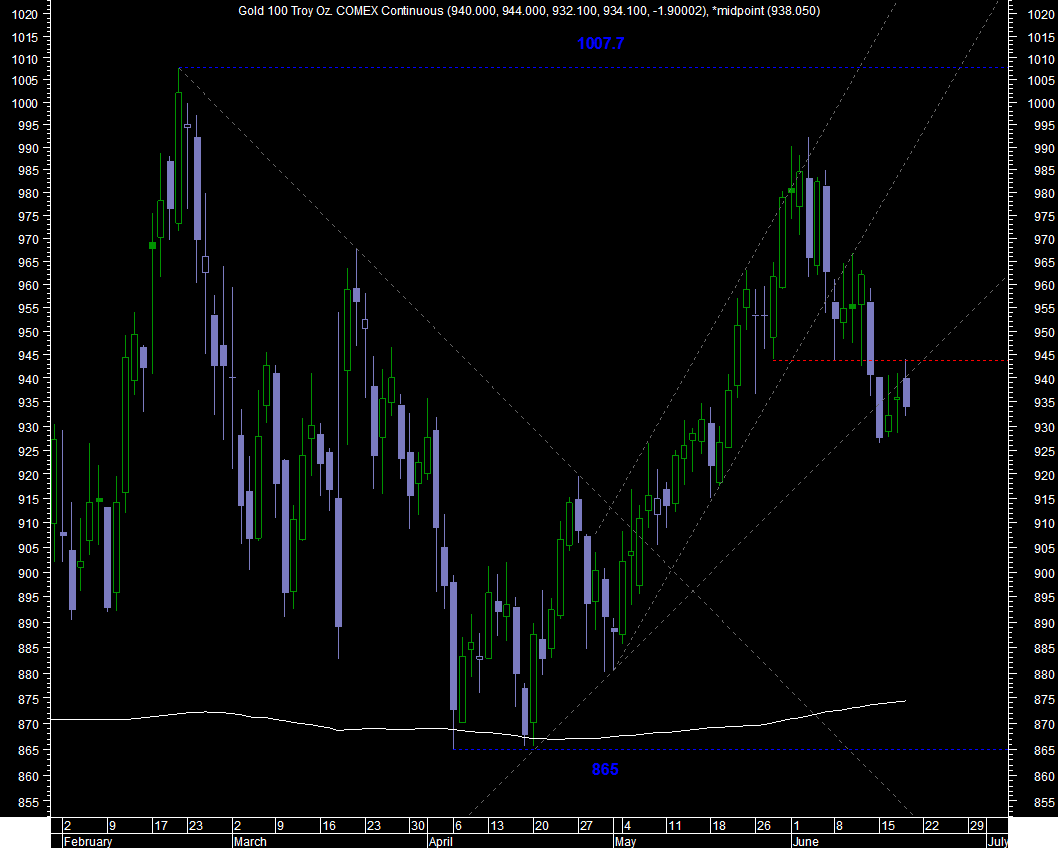Click the March month label on time axis
Viewport: 1058px width, 848px height.
coord(250,841)
